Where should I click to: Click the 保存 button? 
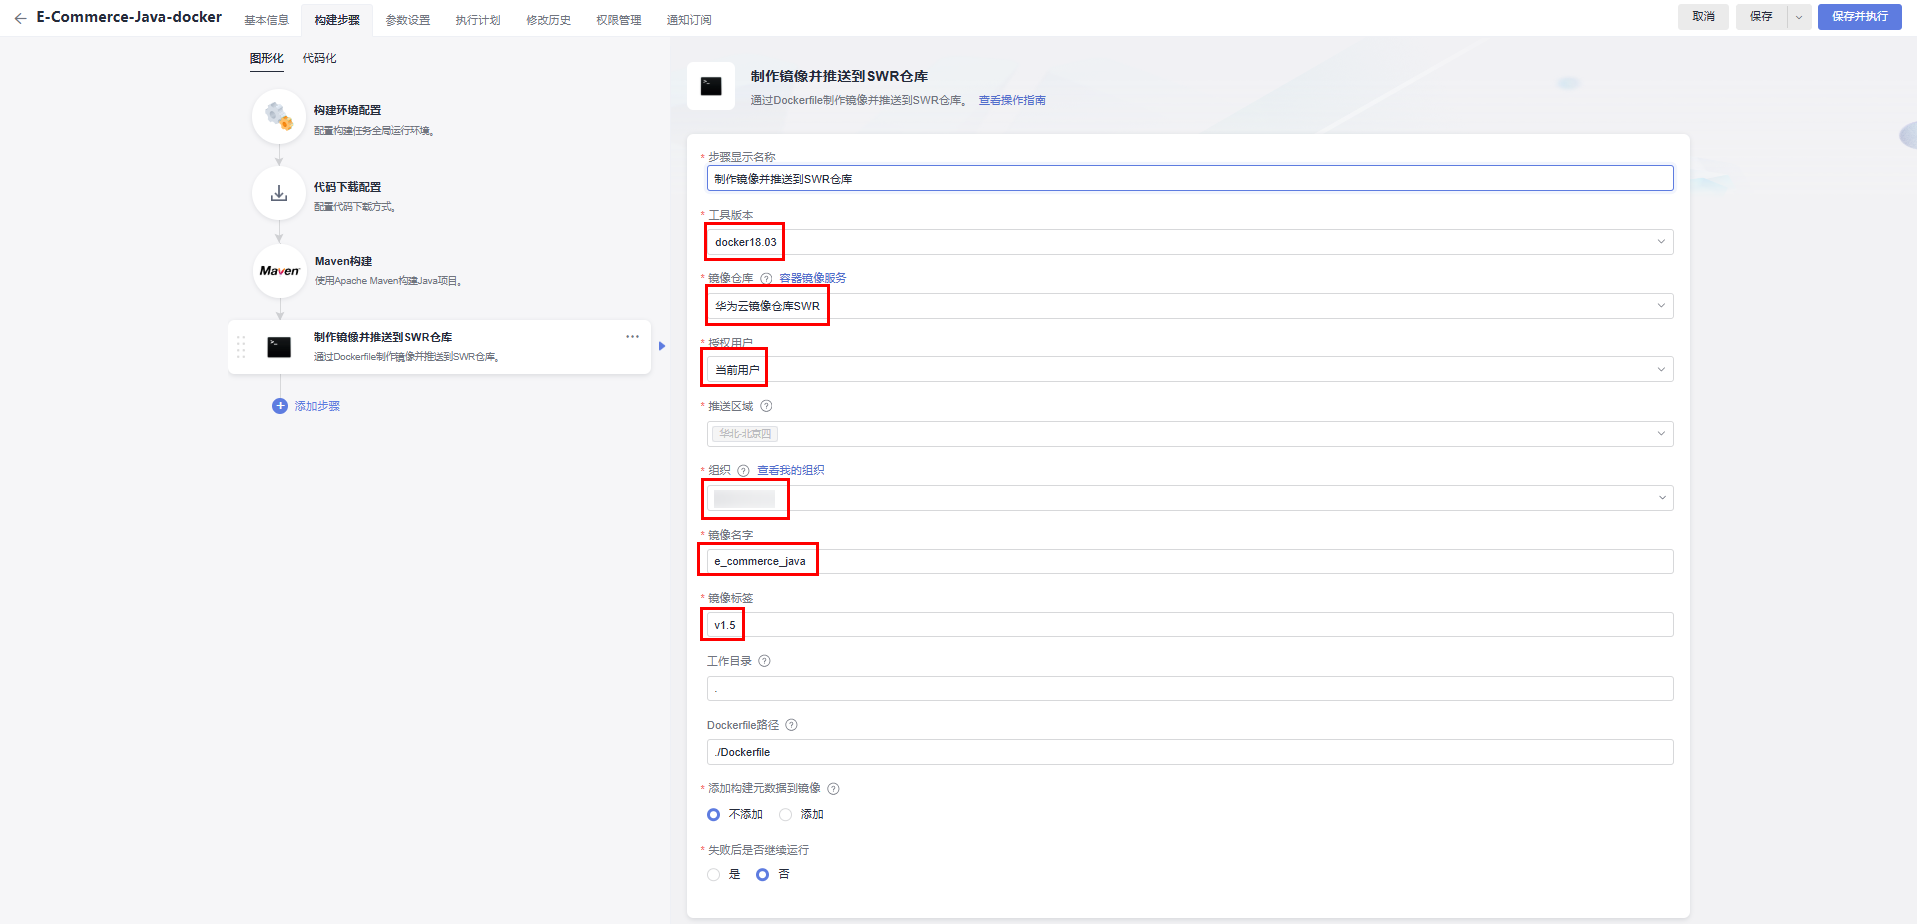tap(1762, 17)
